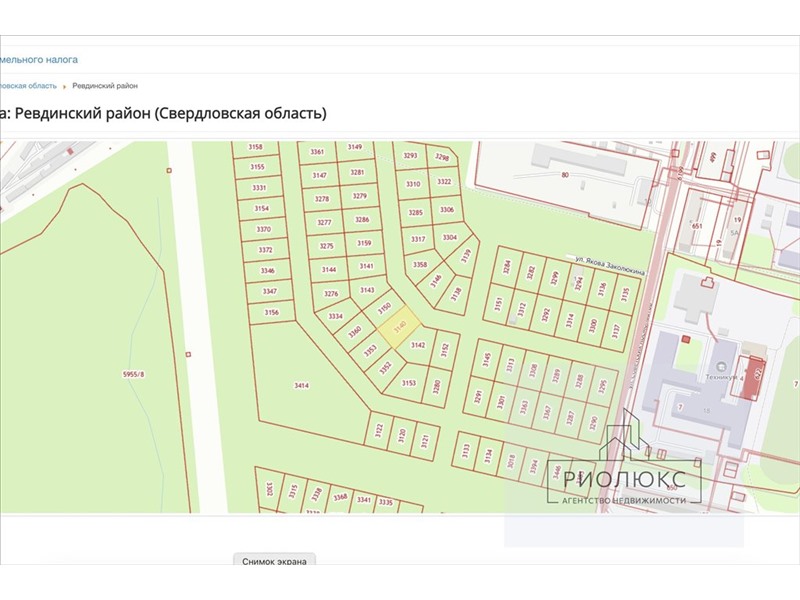This screenshot has width=800, height=600.
Task: Open the land tax link in header
Action: pos(38,60)
